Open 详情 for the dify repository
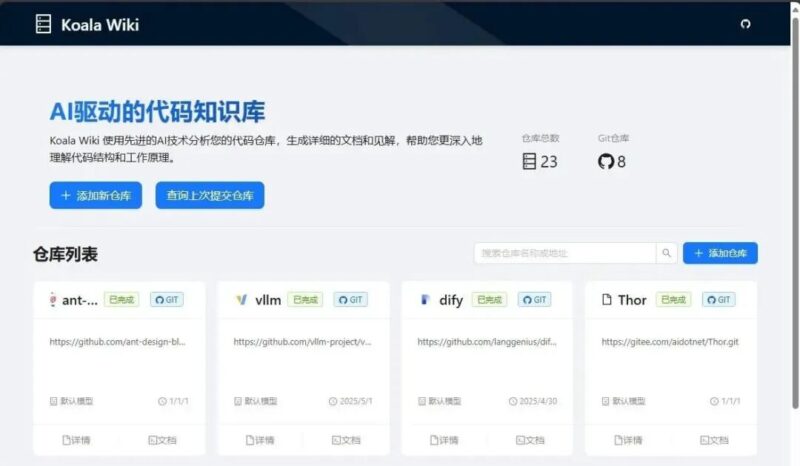Image resolution: width=800 pixels, height=466 pixels. [x=444, y=440]
